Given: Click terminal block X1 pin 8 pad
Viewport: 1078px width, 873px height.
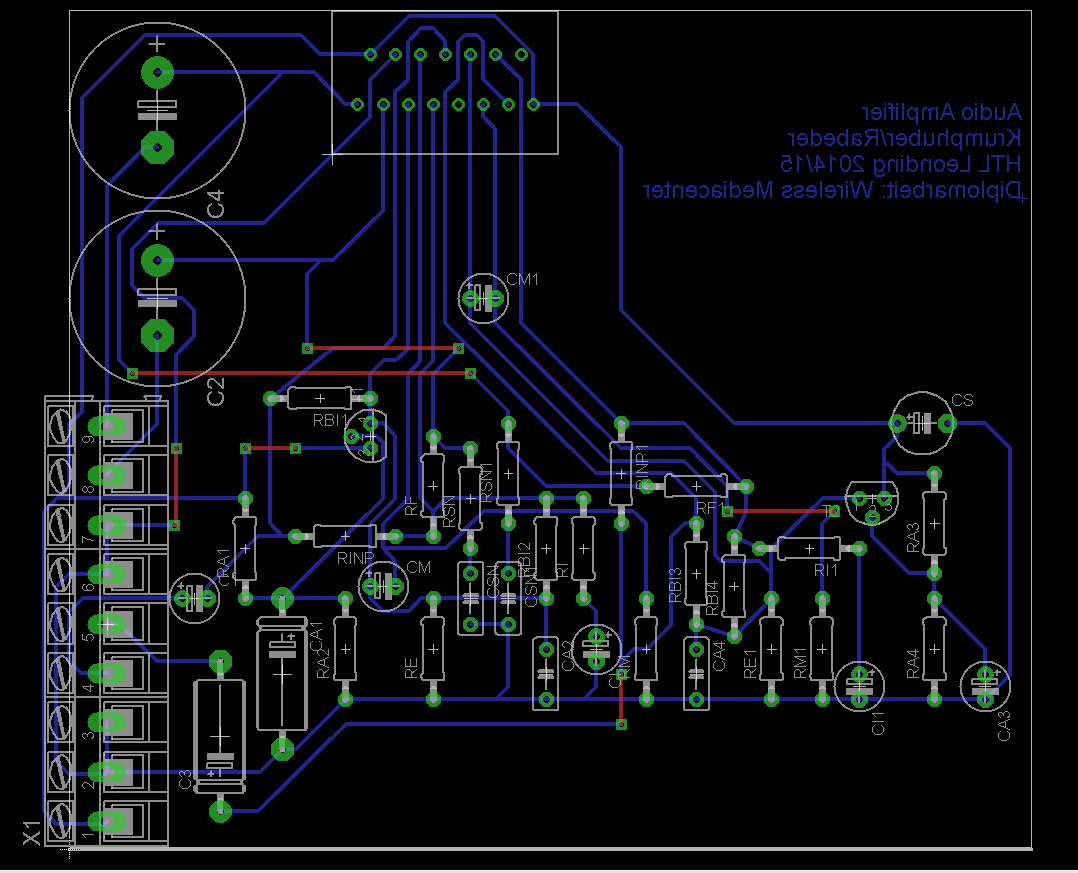Looking at the screenshot, I should point(108,475).
